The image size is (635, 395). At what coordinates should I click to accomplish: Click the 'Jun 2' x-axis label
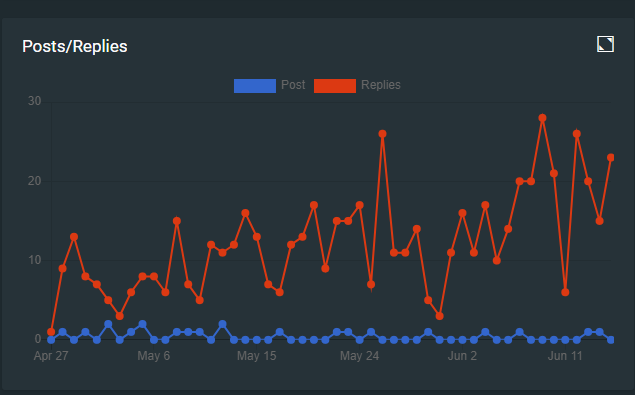(x=462, y=356)
